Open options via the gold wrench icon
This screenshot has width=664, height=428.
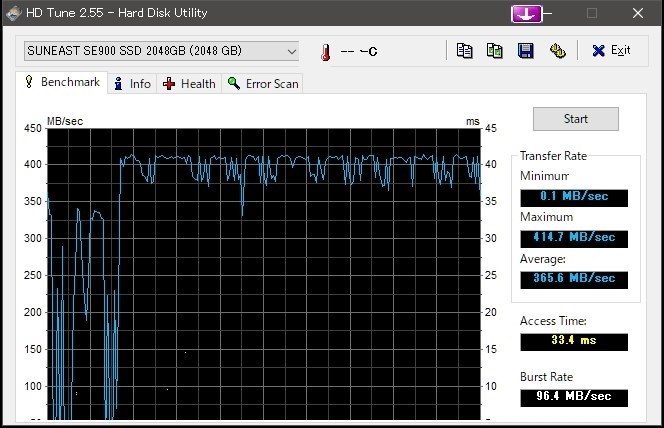pos(557,51)
